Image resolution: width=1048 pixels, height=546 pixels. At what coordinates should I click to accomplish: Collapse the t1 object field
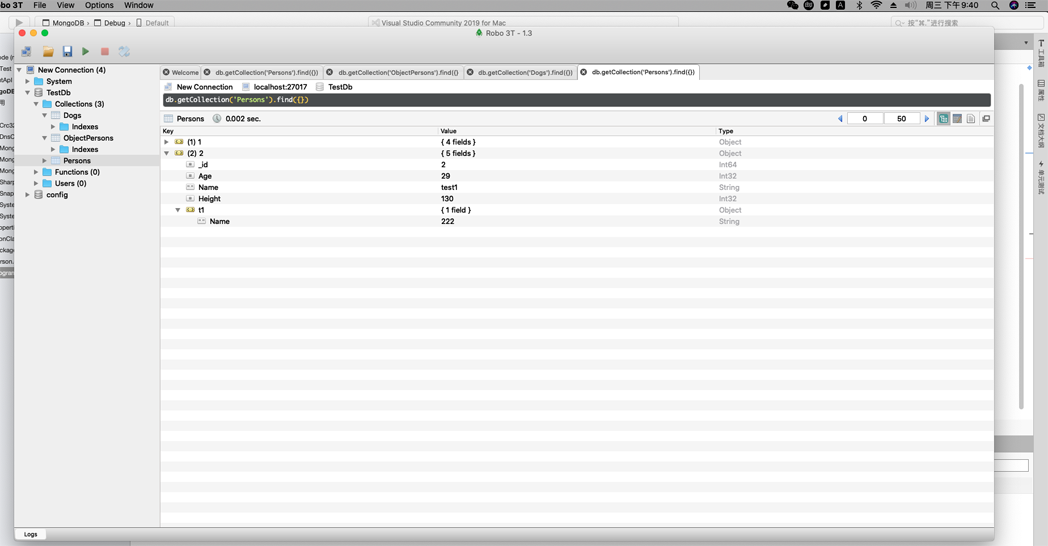click(x=178, y=210)
